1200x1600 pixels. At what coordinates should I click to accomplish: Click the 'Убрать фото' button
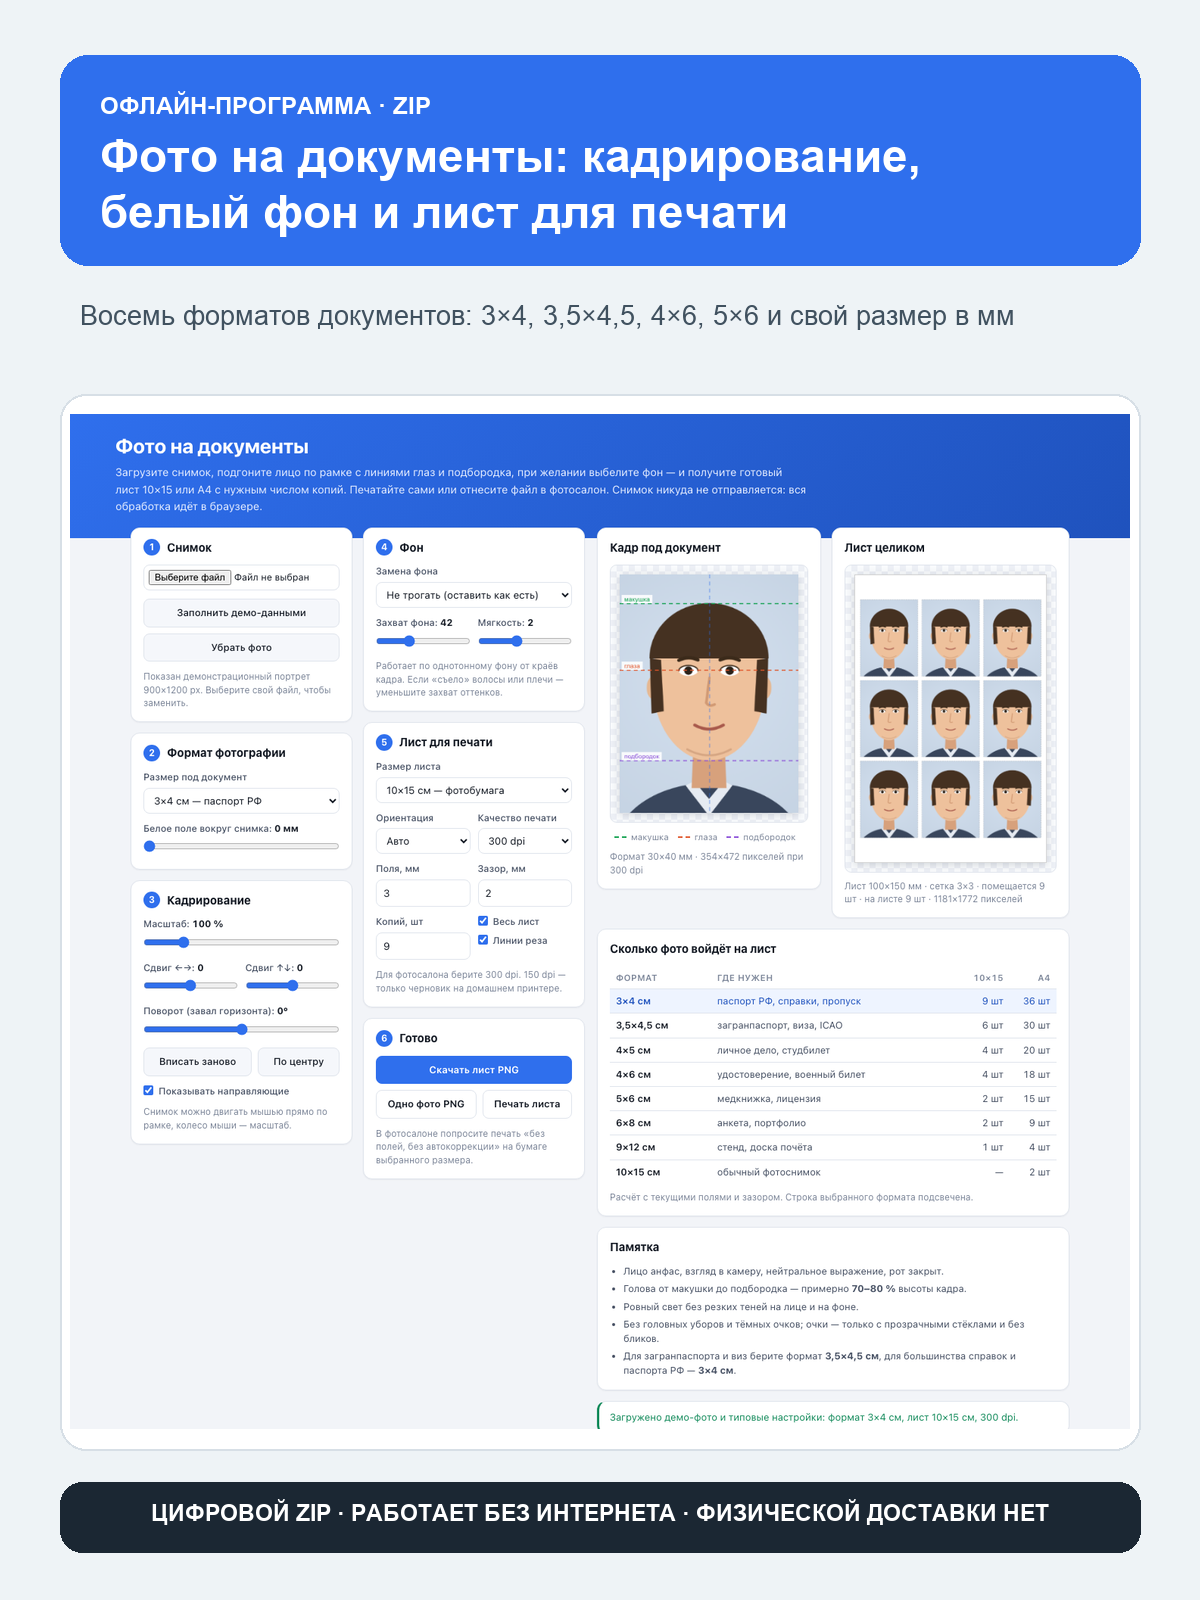click(241, 648)
